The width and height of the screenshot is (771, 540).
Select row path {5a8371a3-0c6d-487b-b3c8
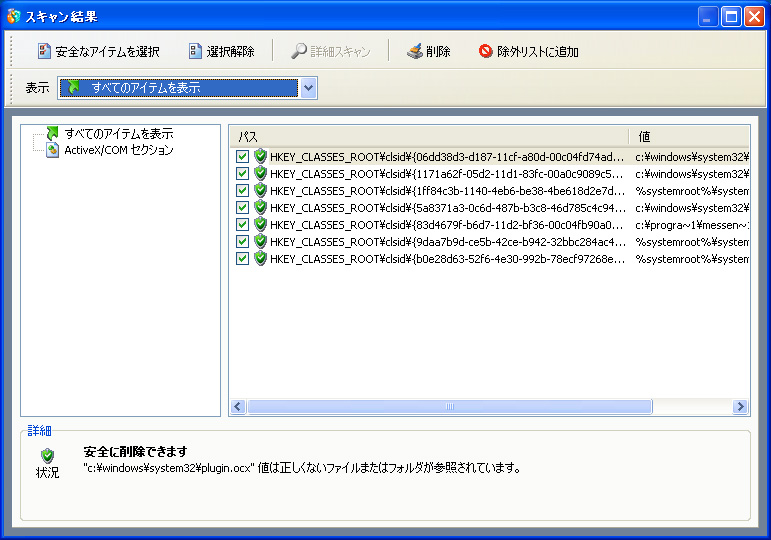(x=447, y=208)
